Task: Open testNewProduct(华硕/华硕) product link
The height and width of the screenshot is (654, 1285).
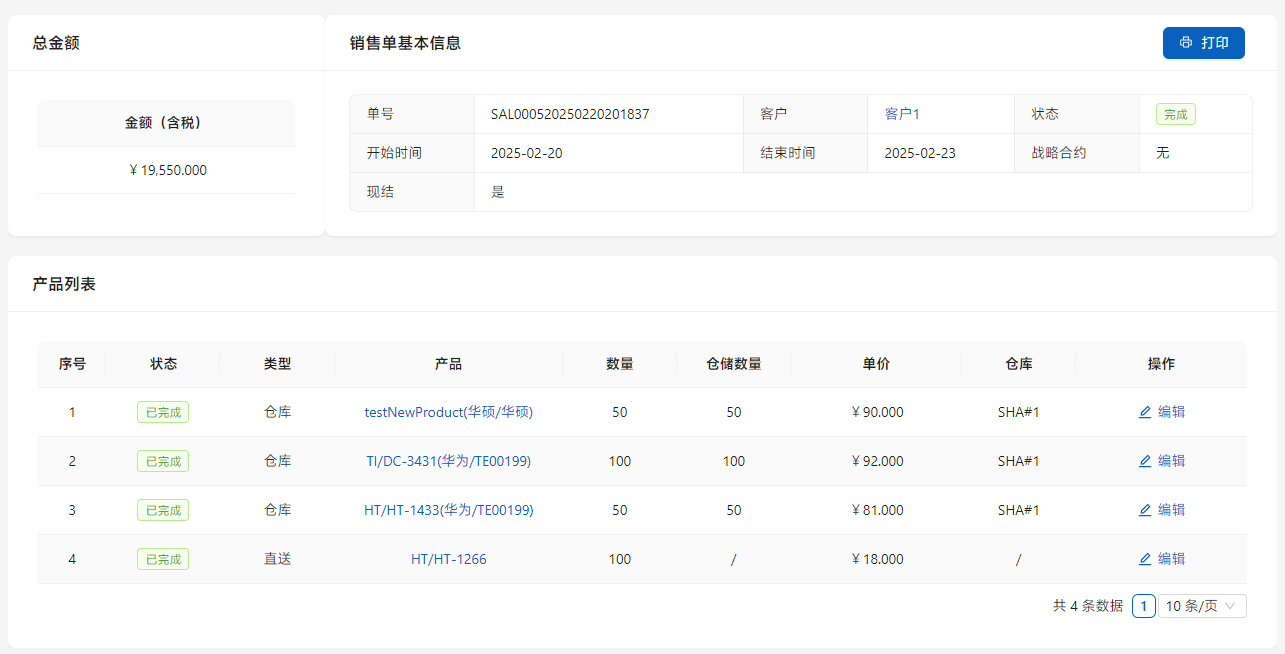Action: click(448, 412)
